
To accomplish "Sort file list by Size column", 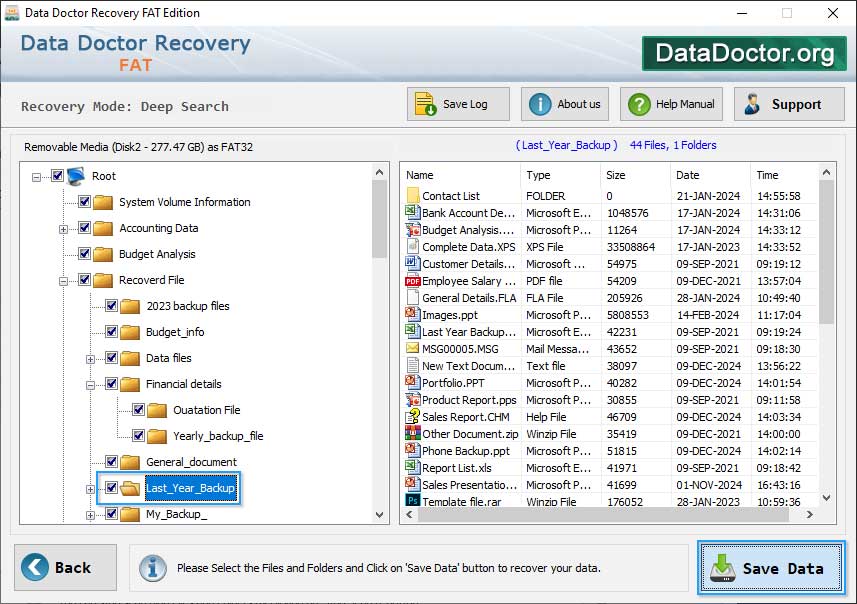I will click(635, 175).
